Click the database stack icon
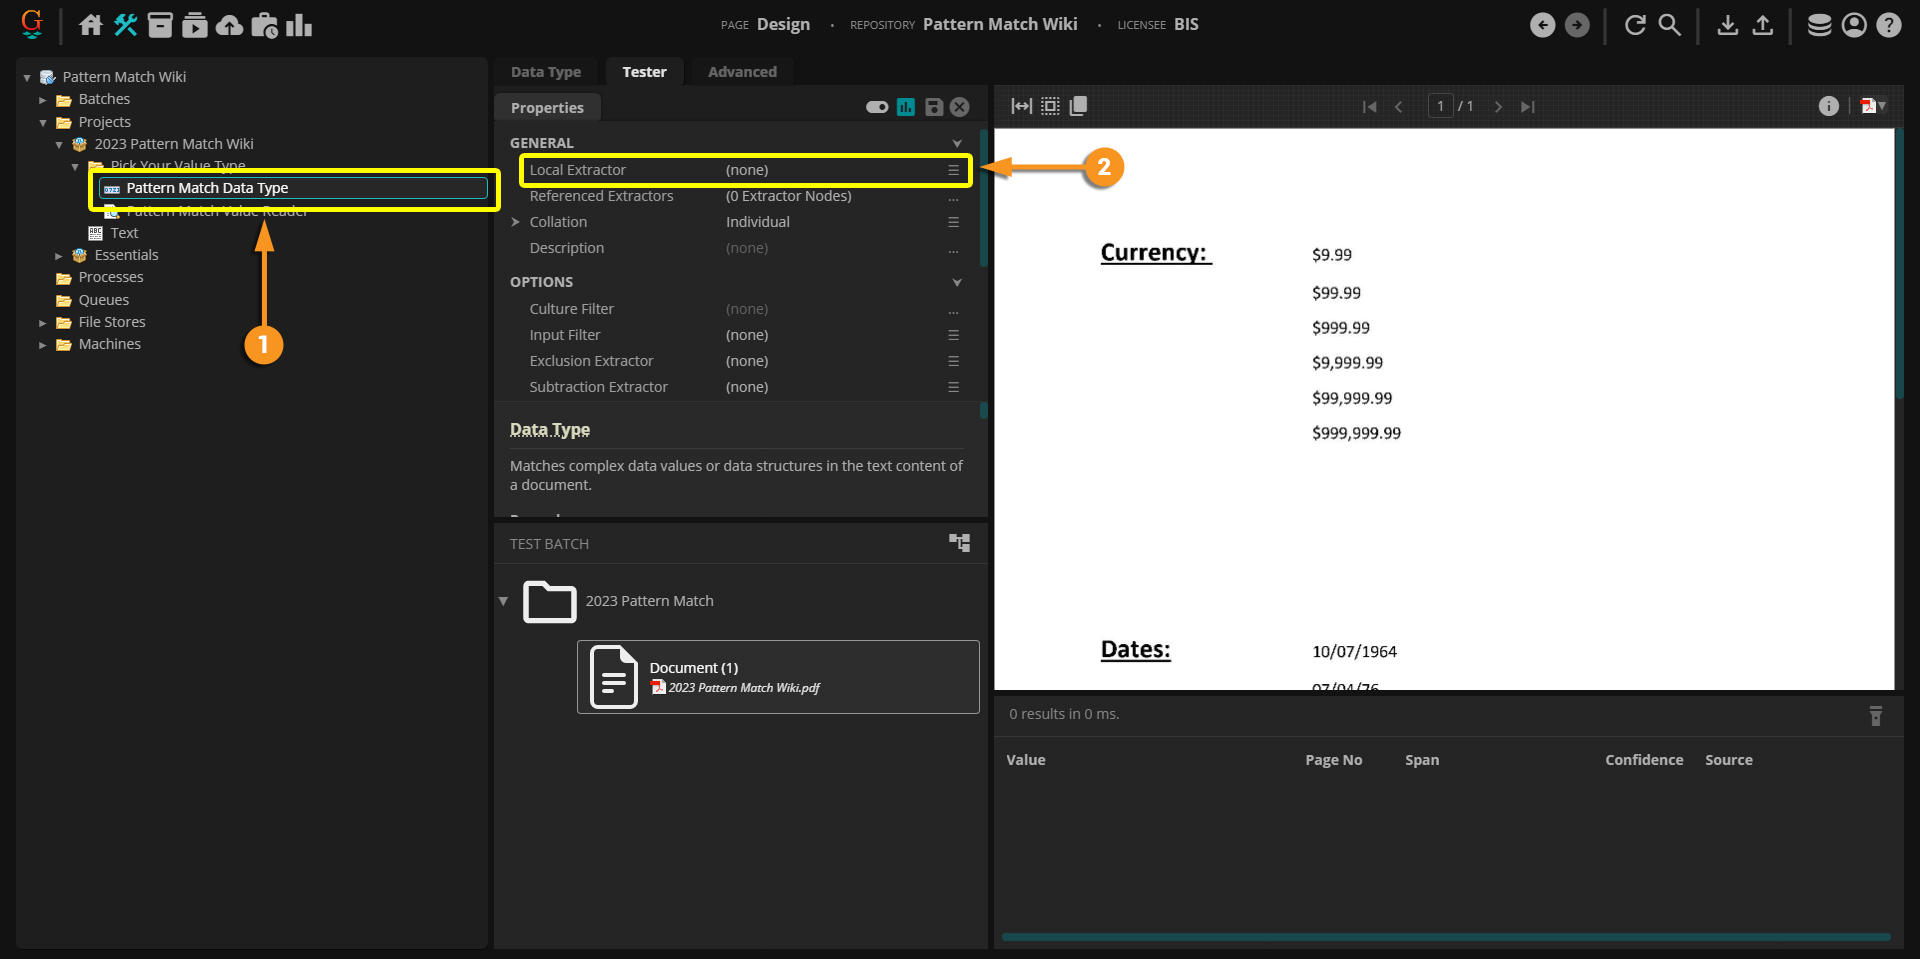The width and height of the screenshot is (1920, 959). [x=1819, y=25]
